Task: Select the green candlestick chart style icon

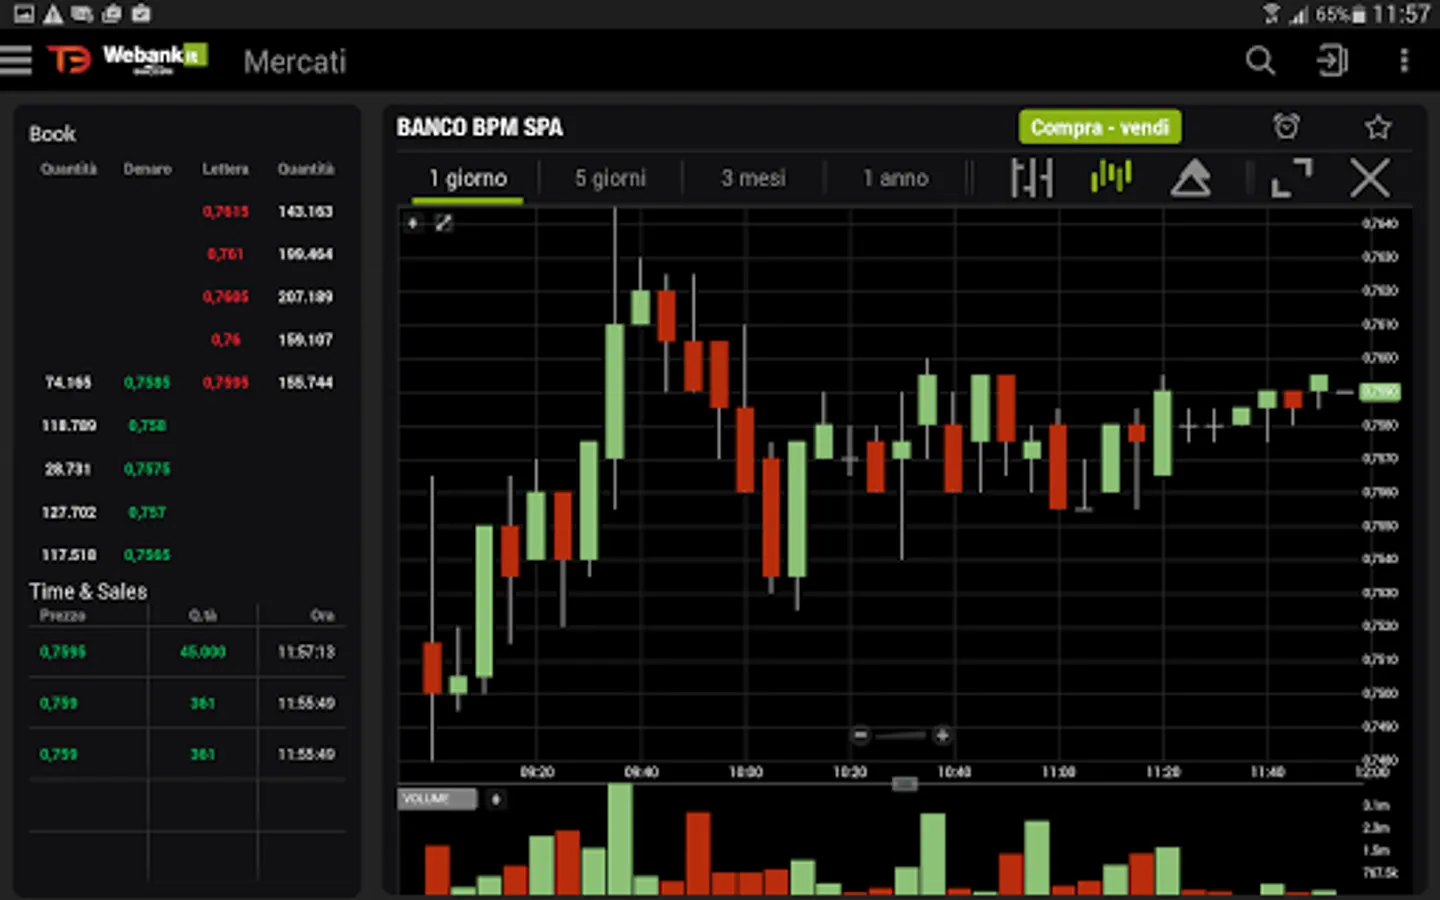Action: point(1111,177)
